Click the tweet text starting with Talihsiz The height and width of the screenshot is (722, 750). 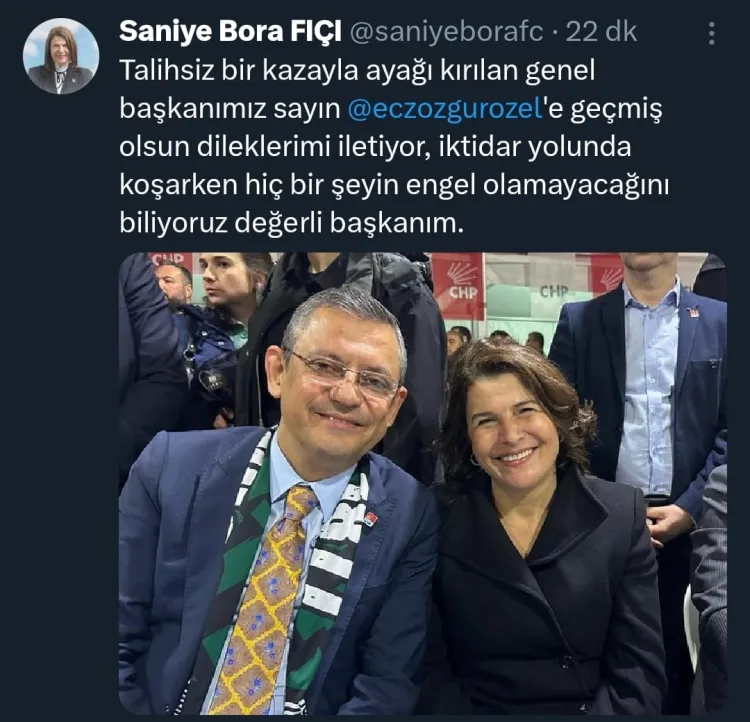pyautogui.click(x=394, y=146)
